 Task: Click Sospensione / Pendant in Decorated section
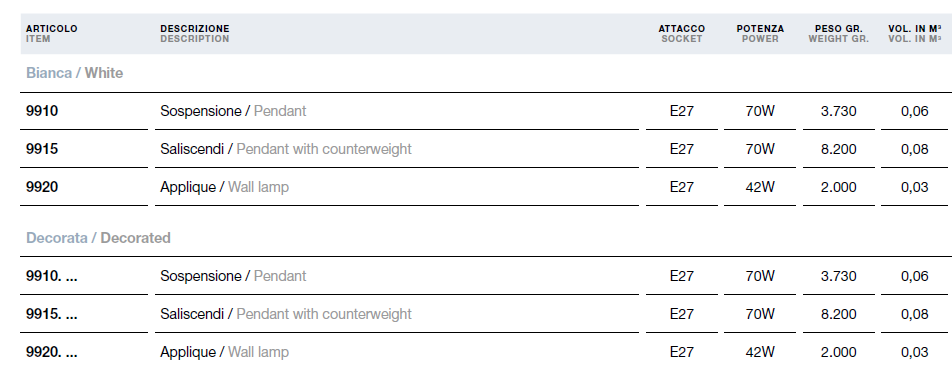(x=233, y=276)
